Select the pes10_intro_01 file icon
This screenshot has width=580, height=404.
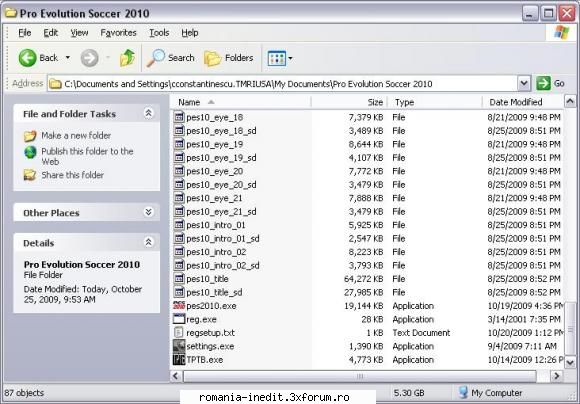179,225
